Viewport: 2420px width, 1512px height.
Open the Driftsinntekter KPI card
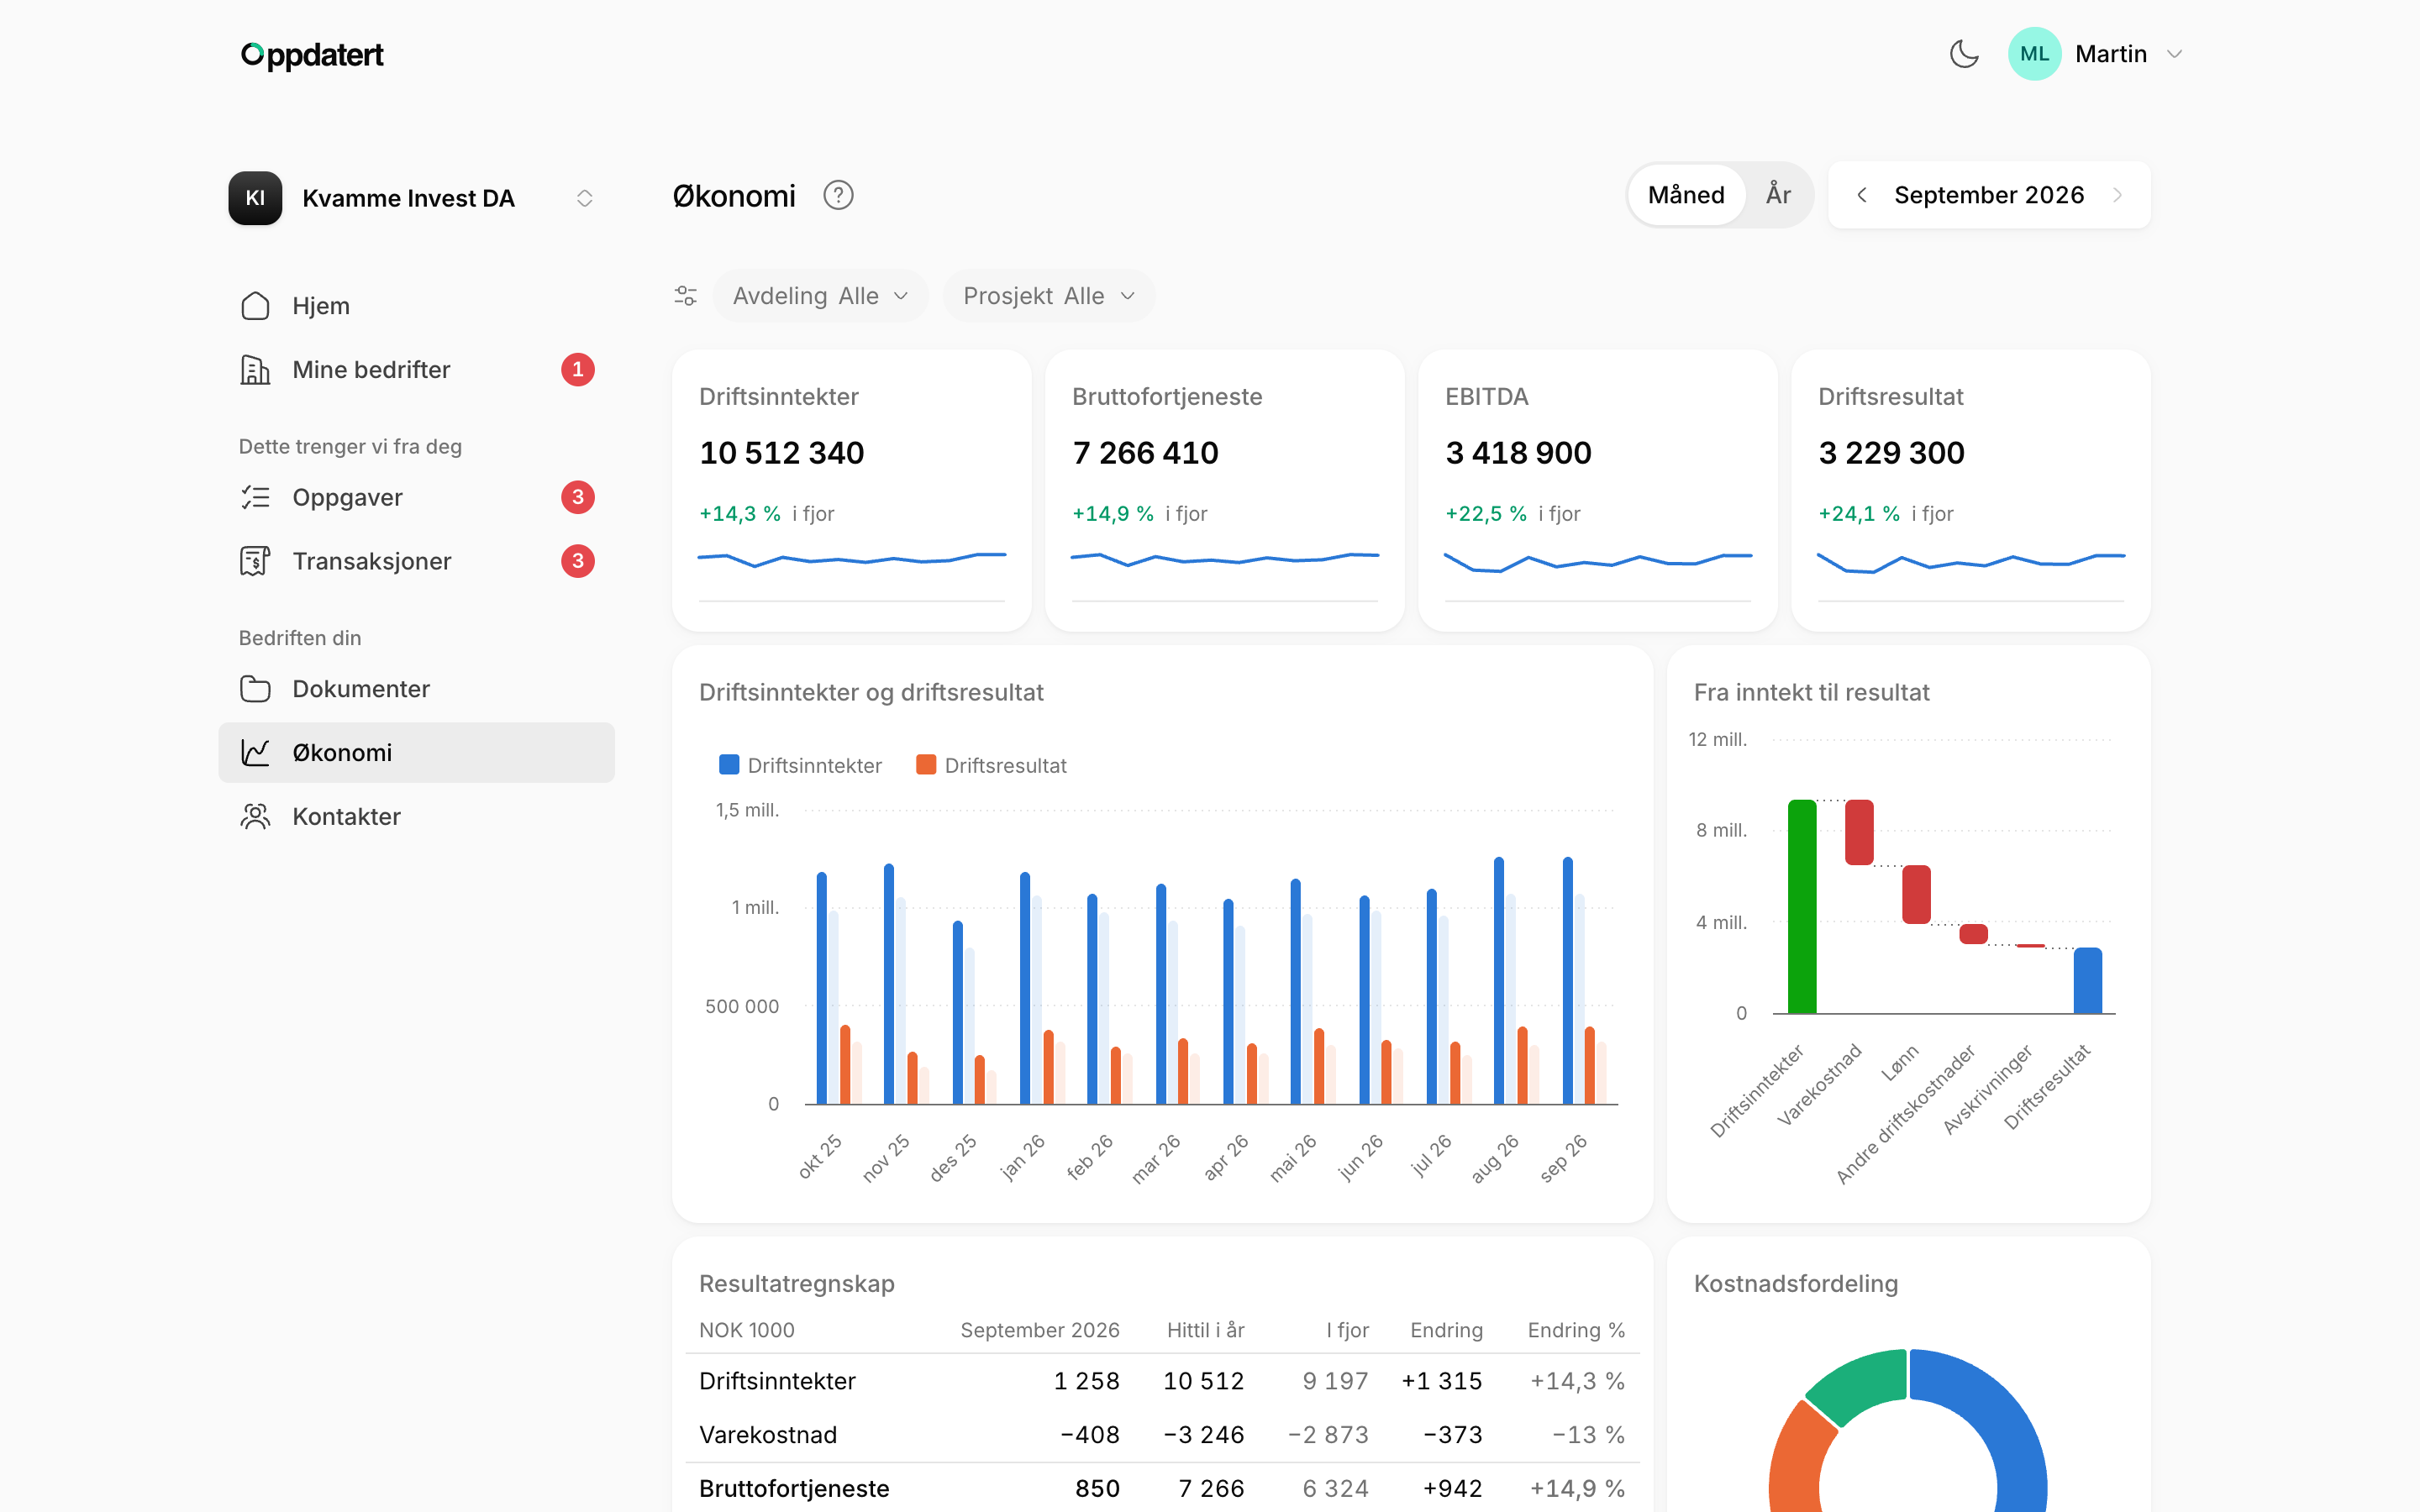coord(851,490)
